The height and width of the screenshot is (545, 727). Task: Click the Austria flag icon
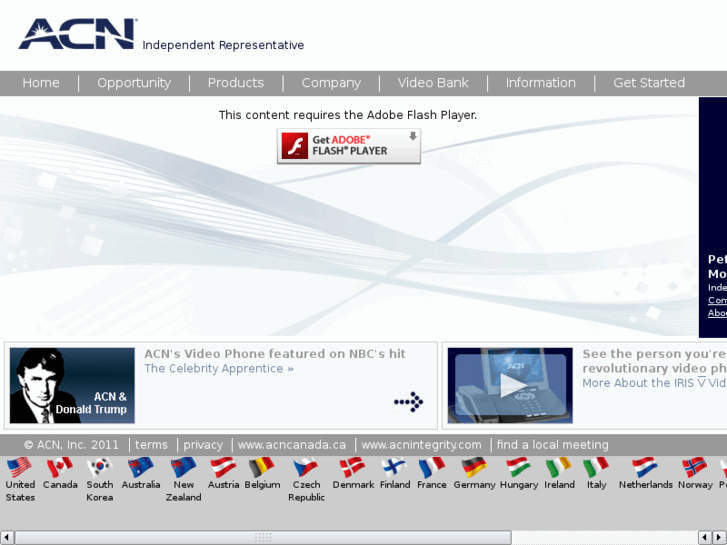(223, 467)
